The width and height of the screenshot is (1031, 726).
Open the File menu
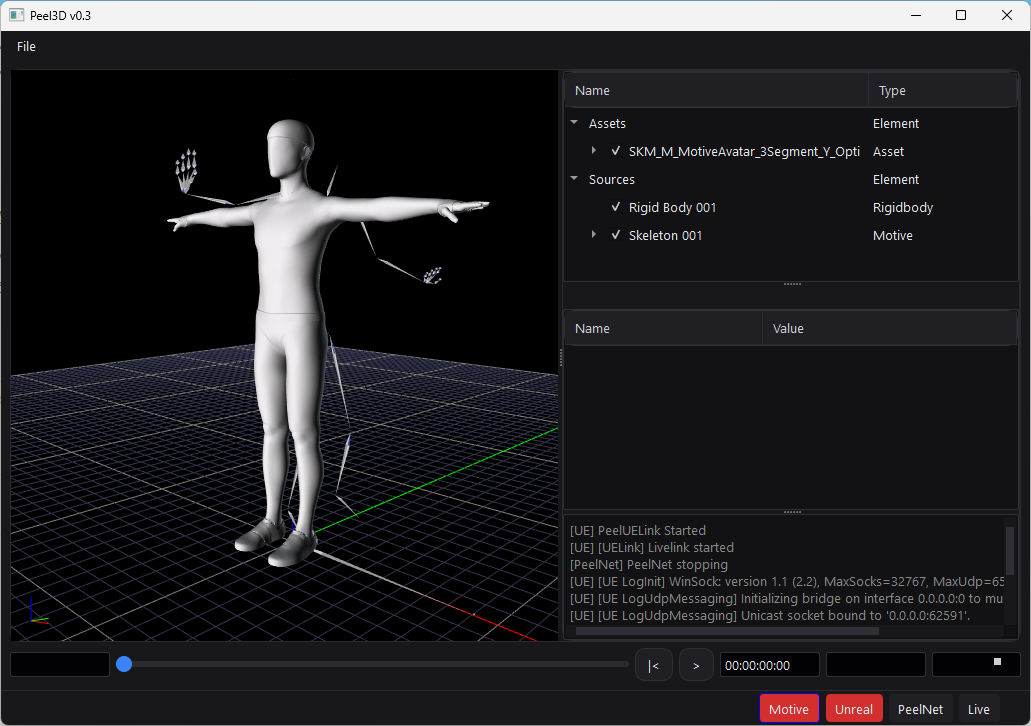click(x=26, y=47)
